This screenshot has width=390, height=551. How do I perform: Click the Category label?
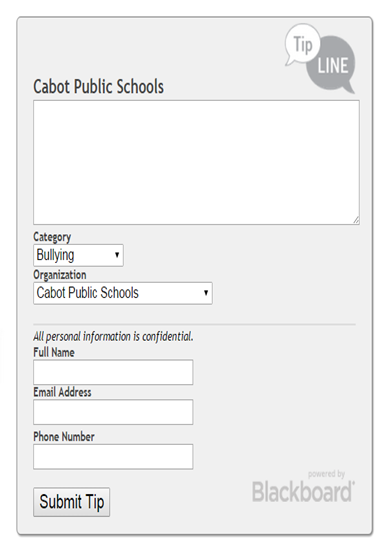pos(52,237)
